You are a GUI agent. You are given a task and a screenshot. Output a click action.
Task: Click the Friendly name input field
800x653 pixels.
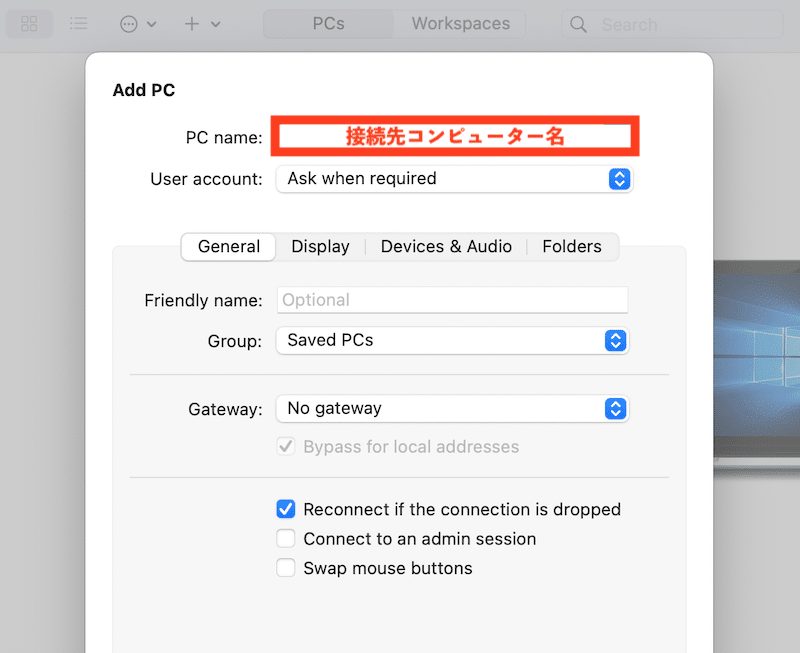tap(452, 300)
